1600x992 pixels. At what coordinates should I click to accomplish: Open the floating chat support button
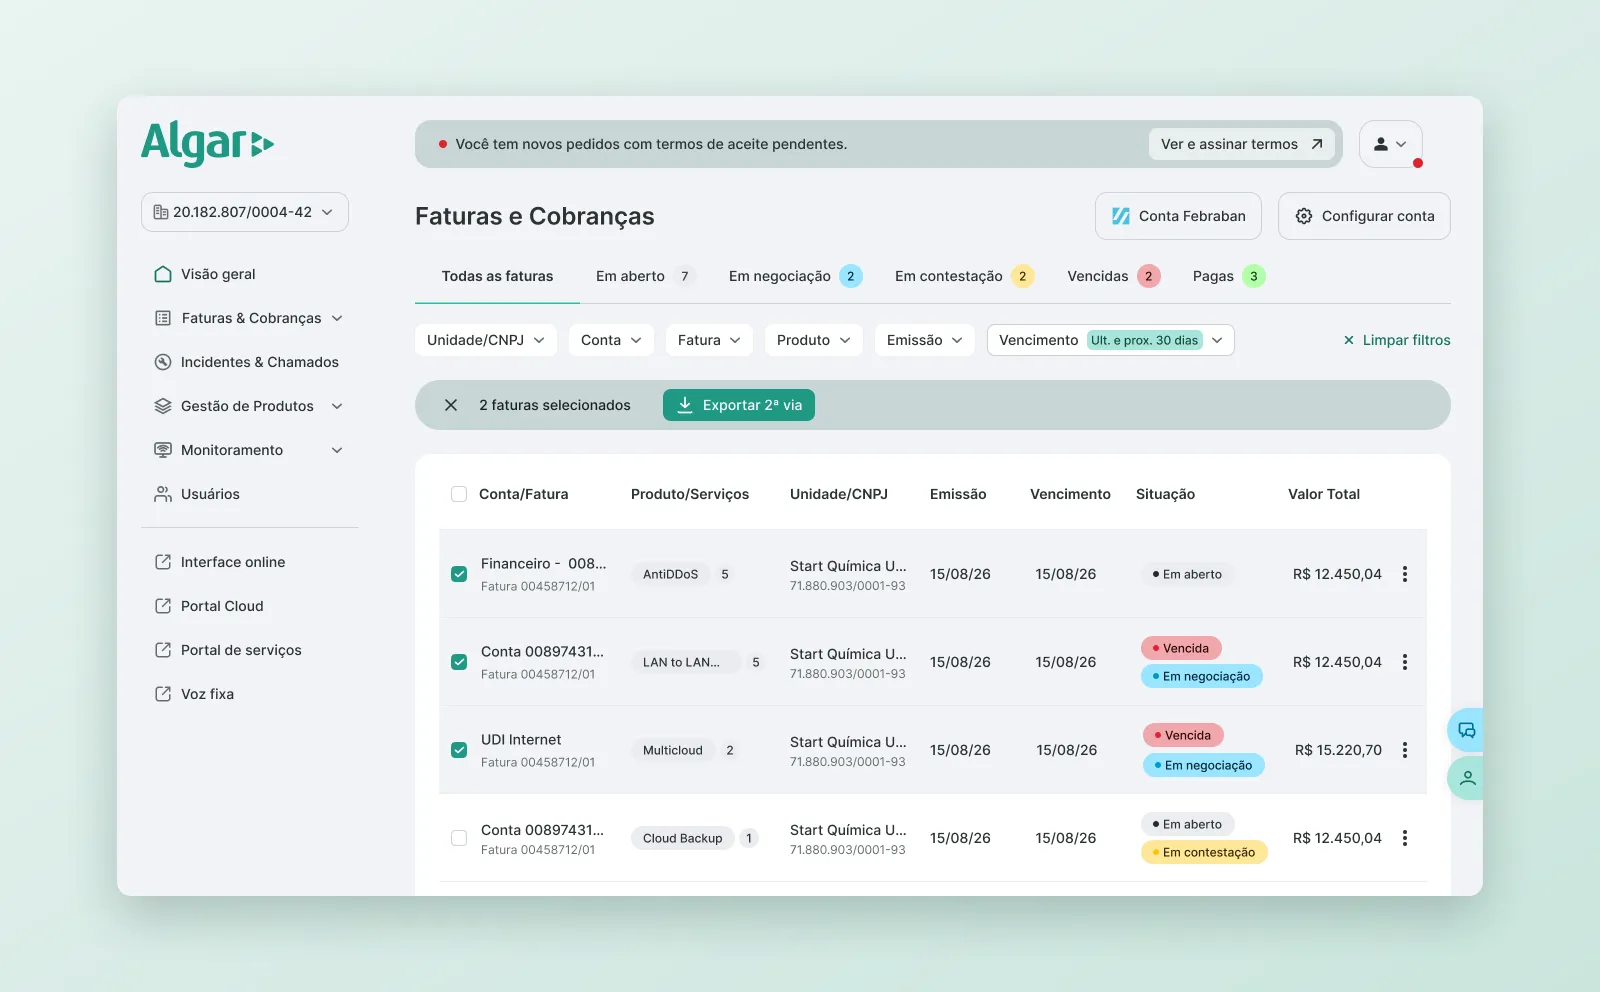[1466, 730]
